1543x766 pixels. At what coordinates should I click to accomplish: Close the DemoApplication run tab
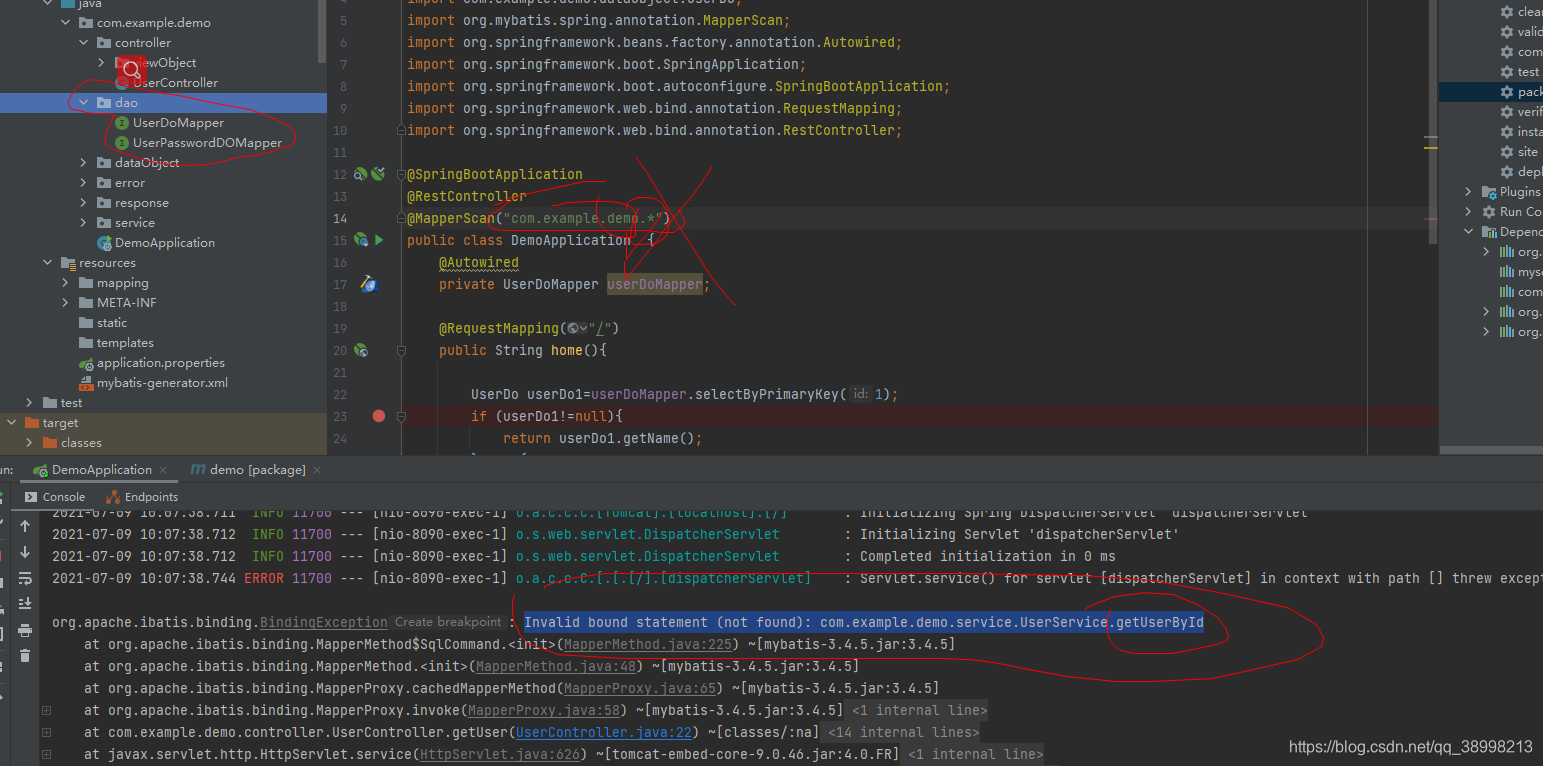(165, 470)
